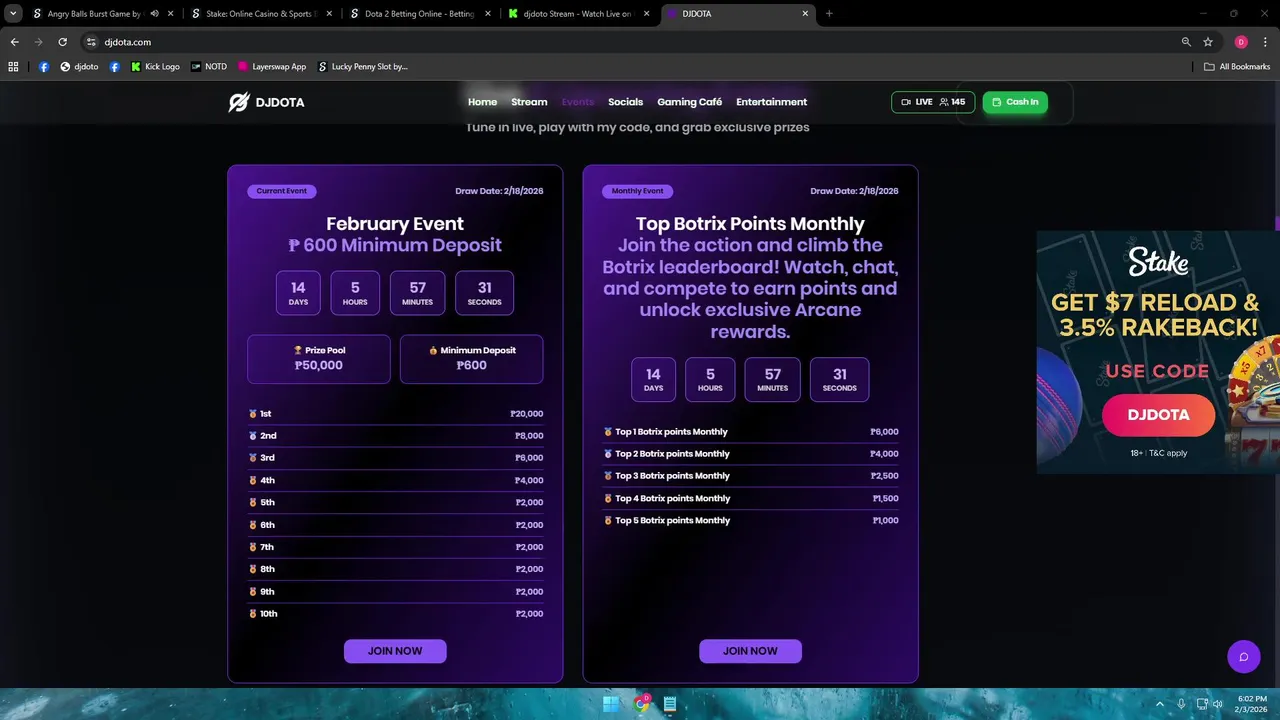Open the Events nav link
Screen dimensions: 1280x720
[x=578, y=102]
